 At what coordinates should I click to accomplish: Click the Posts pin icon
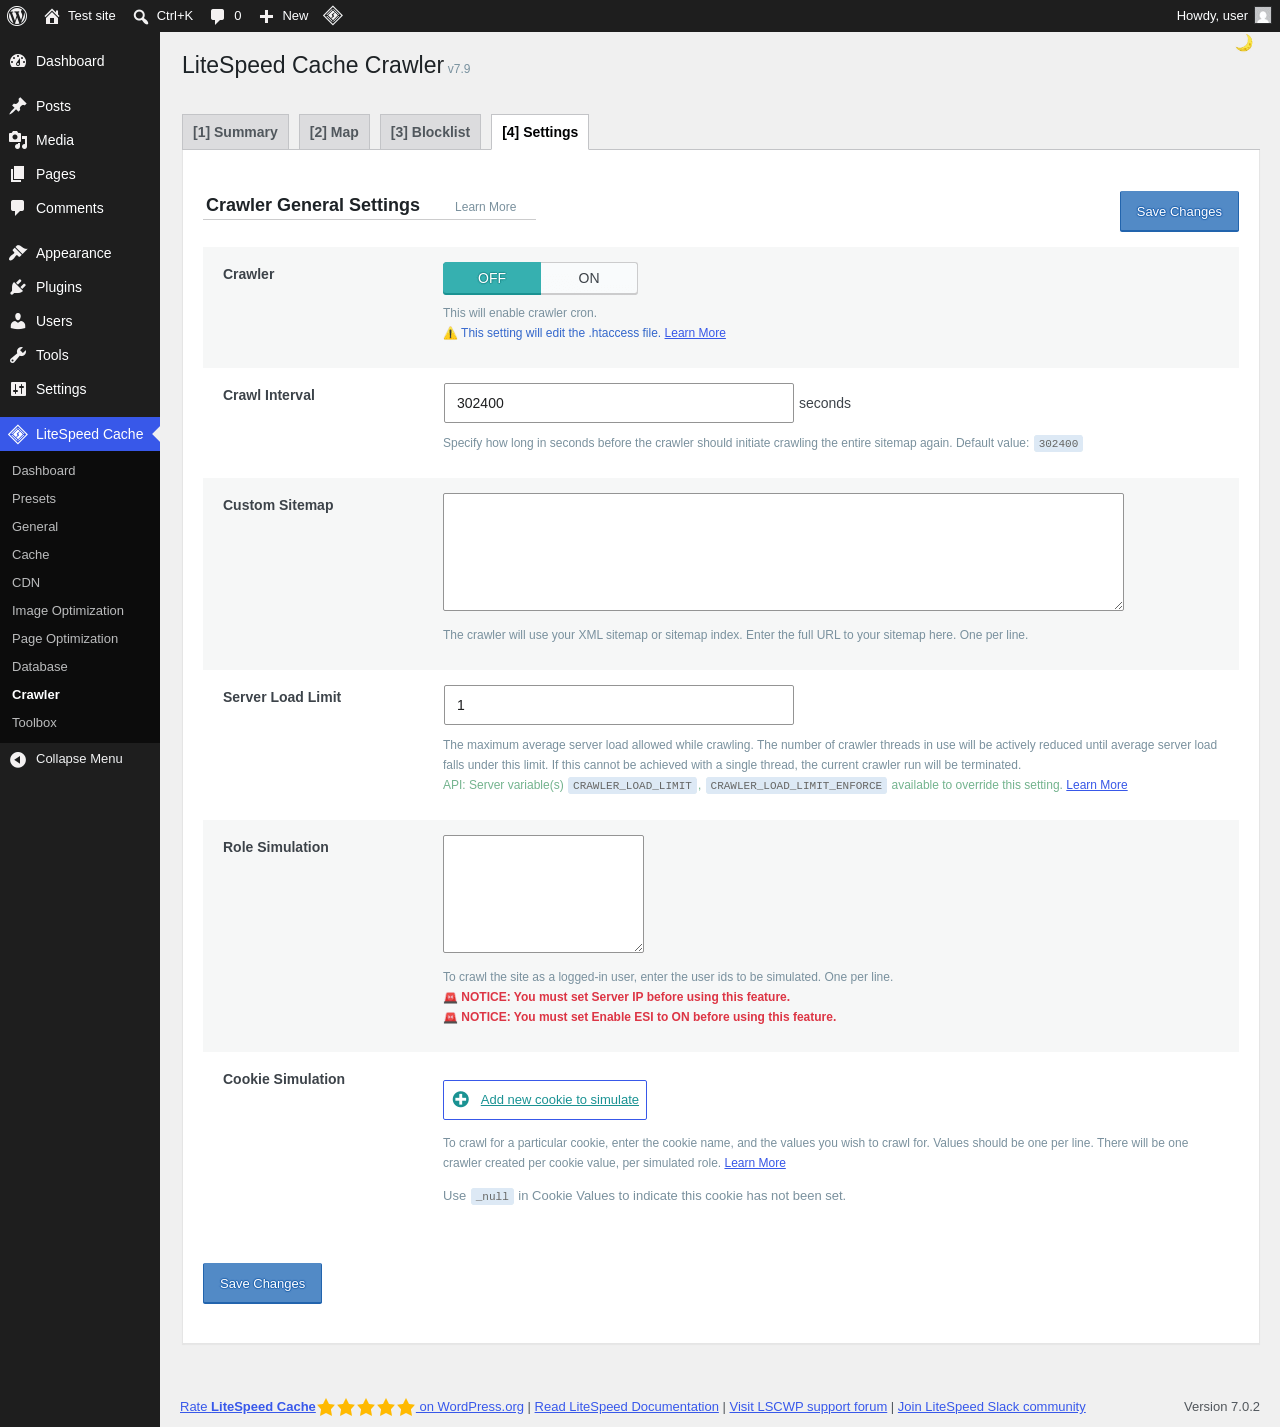[18, 106]
